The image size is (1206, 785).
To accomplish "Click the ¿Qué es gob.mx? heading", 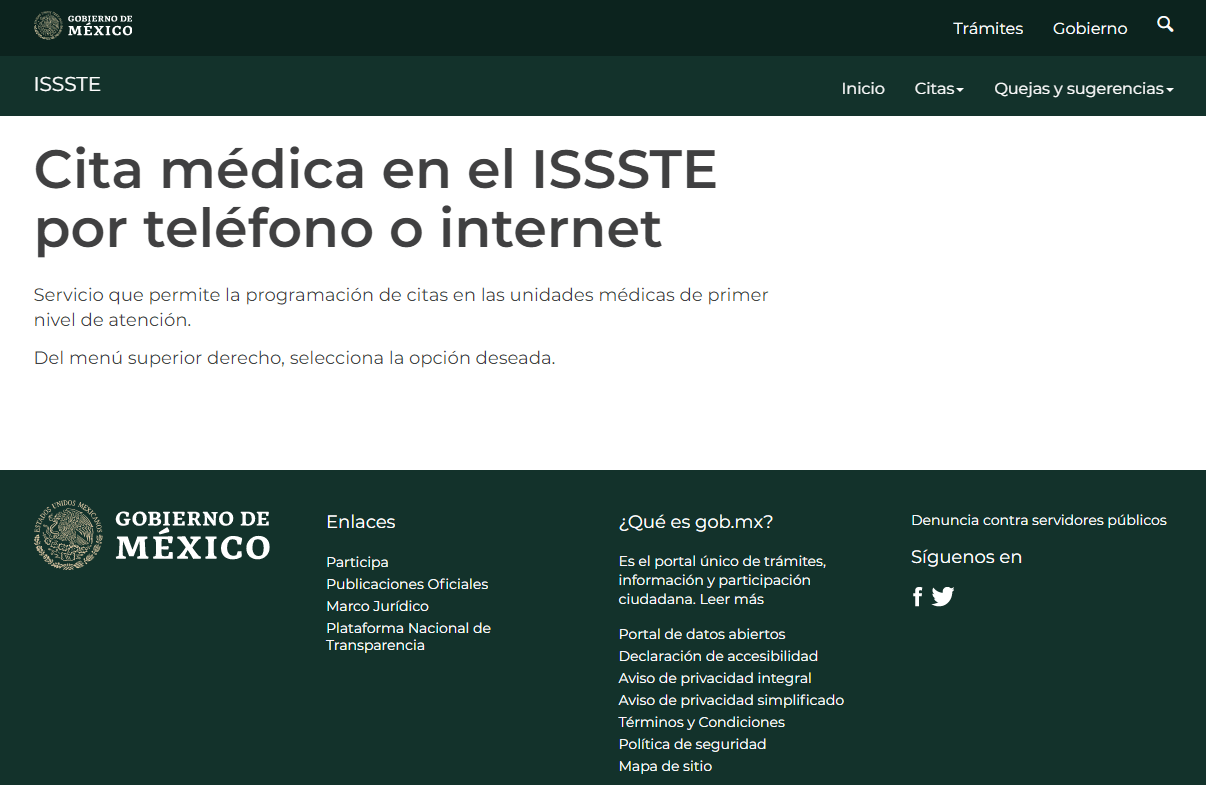I will [x=696, y=522].
